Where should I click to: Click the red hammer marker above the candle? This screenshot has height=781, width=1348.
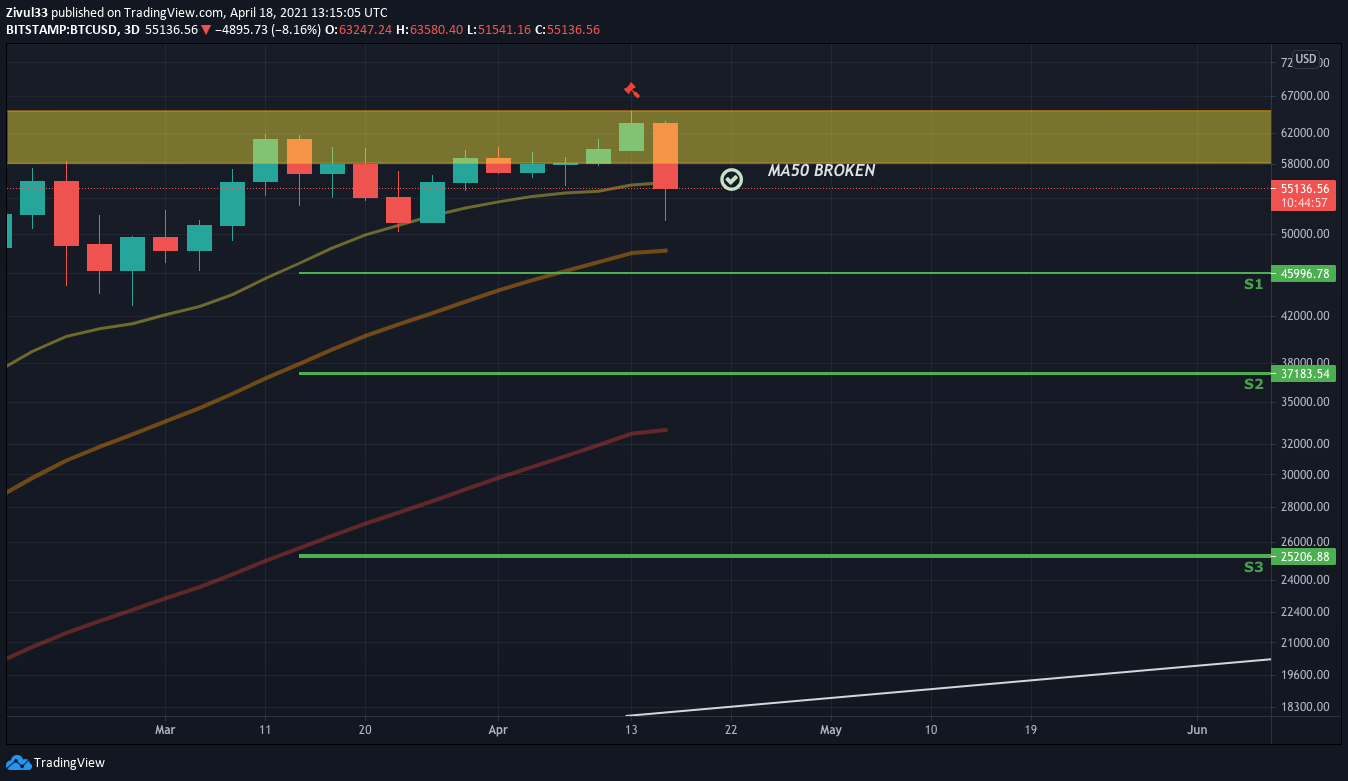631,90
